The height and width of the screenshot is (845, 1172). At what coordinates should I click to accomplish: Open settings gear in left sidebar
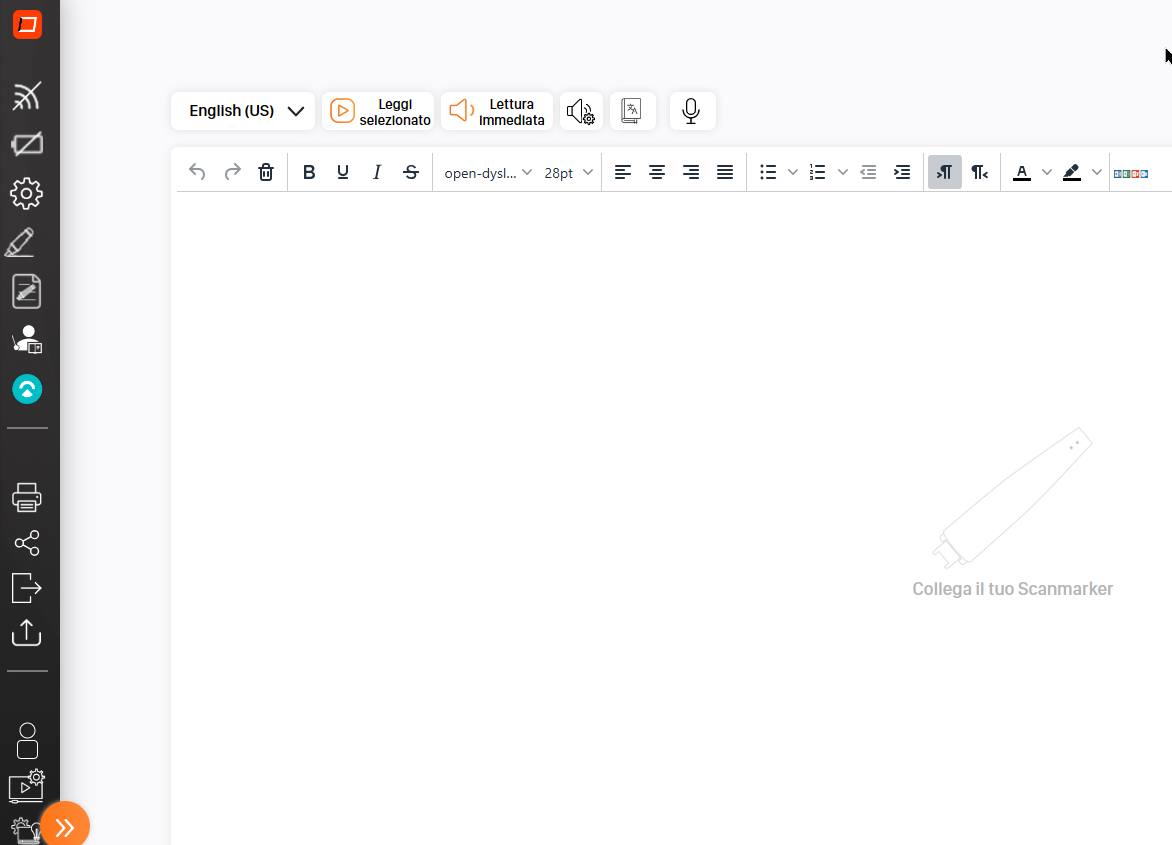click(x=27, y=193)
